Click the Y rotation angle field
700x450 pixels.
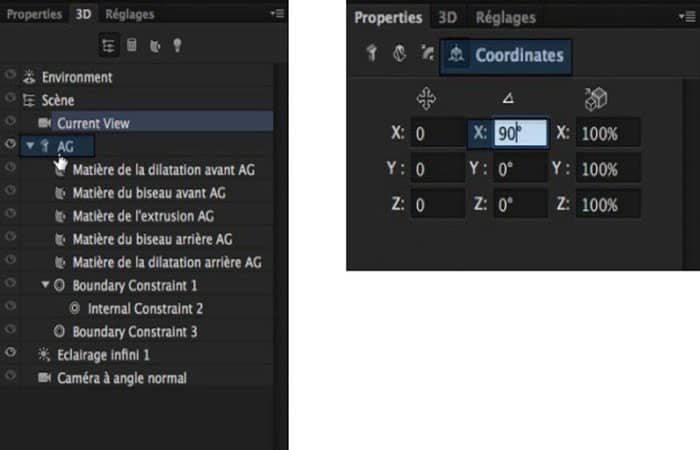coord(520,169)
